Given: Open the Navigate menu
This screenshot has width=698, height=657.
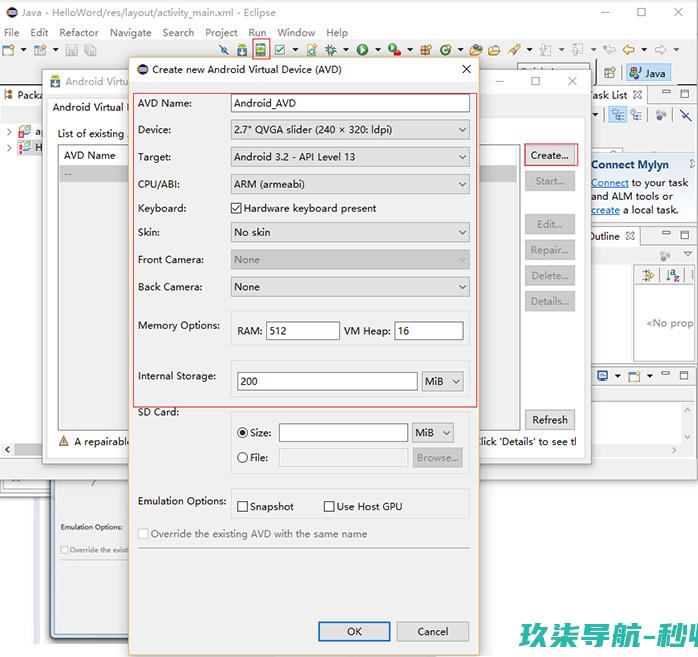Looking at the screenshot, I should (130, 32).
